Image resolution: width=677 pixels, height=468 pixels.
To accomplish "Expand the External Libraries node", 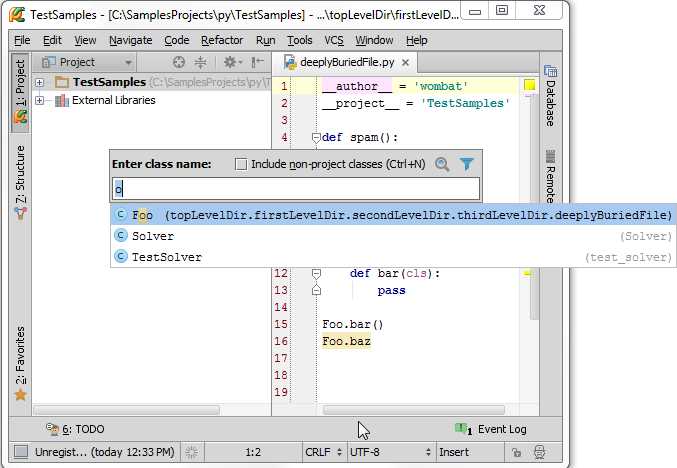I will [39, 100].
